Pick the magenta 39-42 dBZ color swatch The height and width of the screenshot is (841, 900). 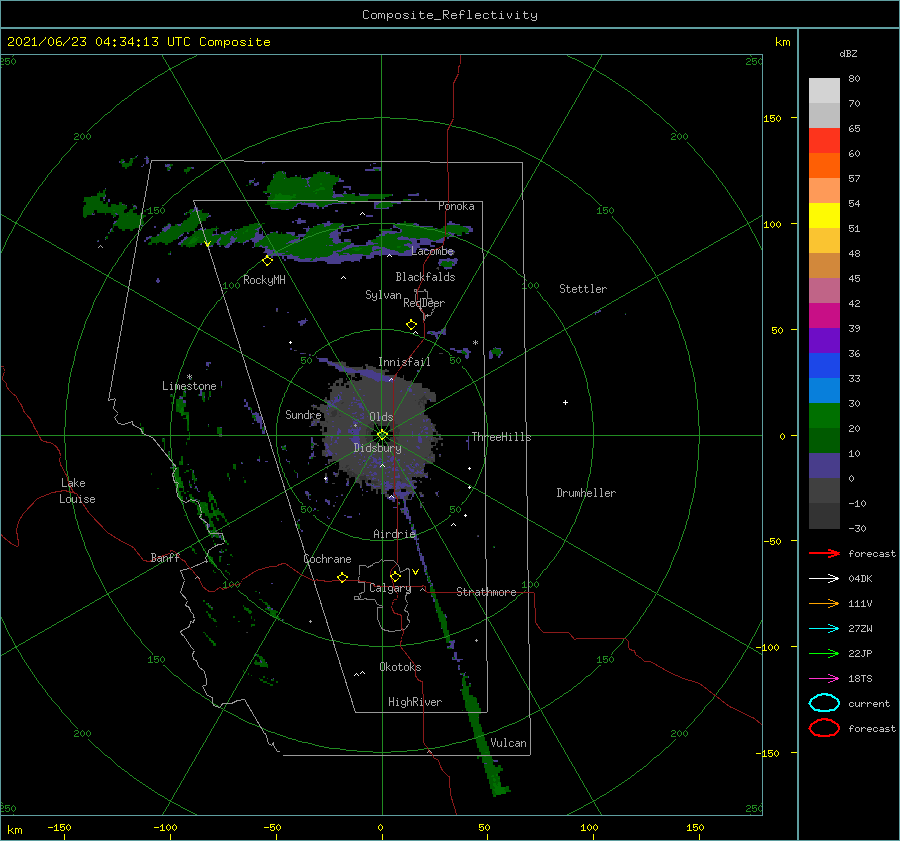(824, 316)
